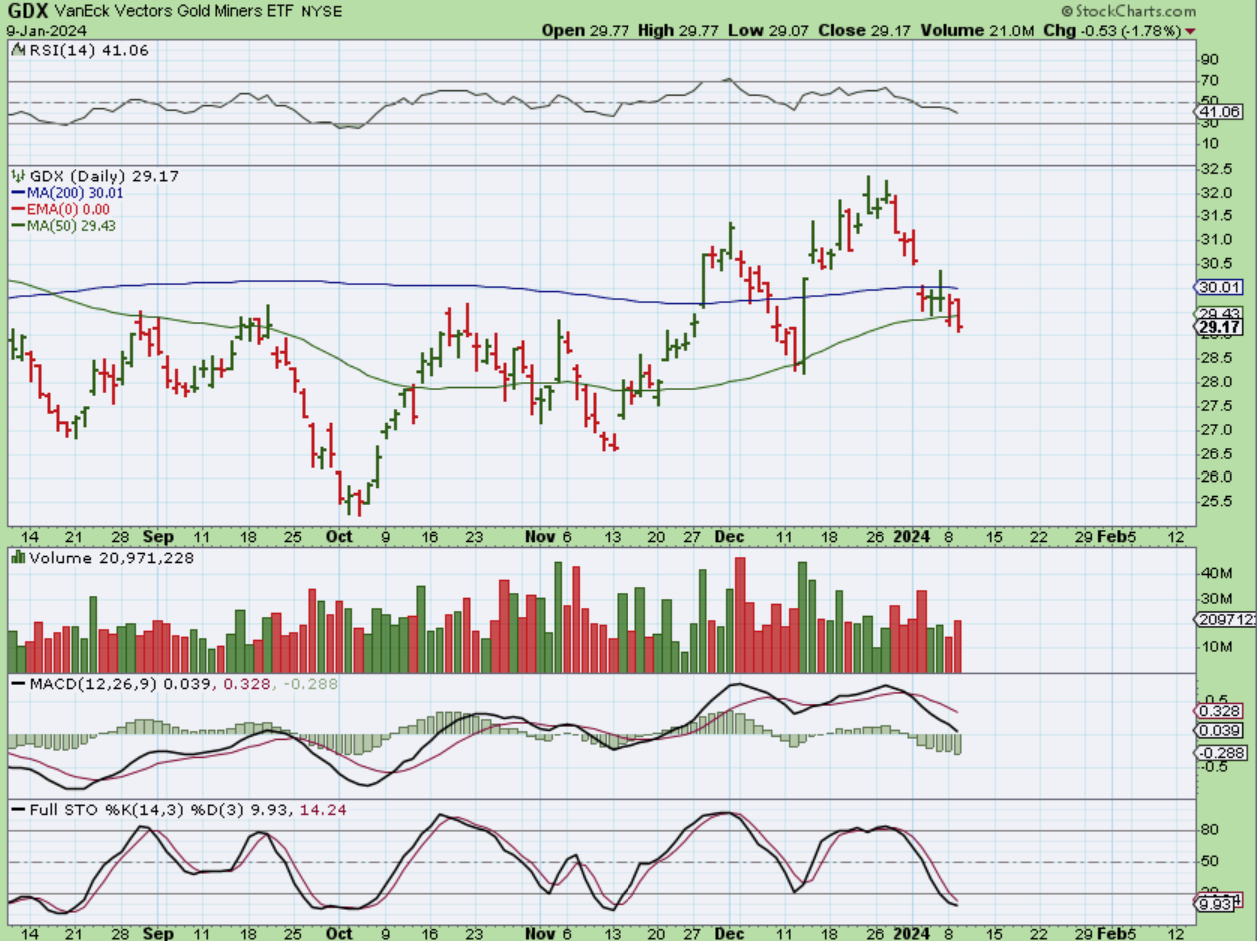Select the MACD(12,26,9) indicator label
The height and width of the screenshot is (942, 1260).
[70, 684]
